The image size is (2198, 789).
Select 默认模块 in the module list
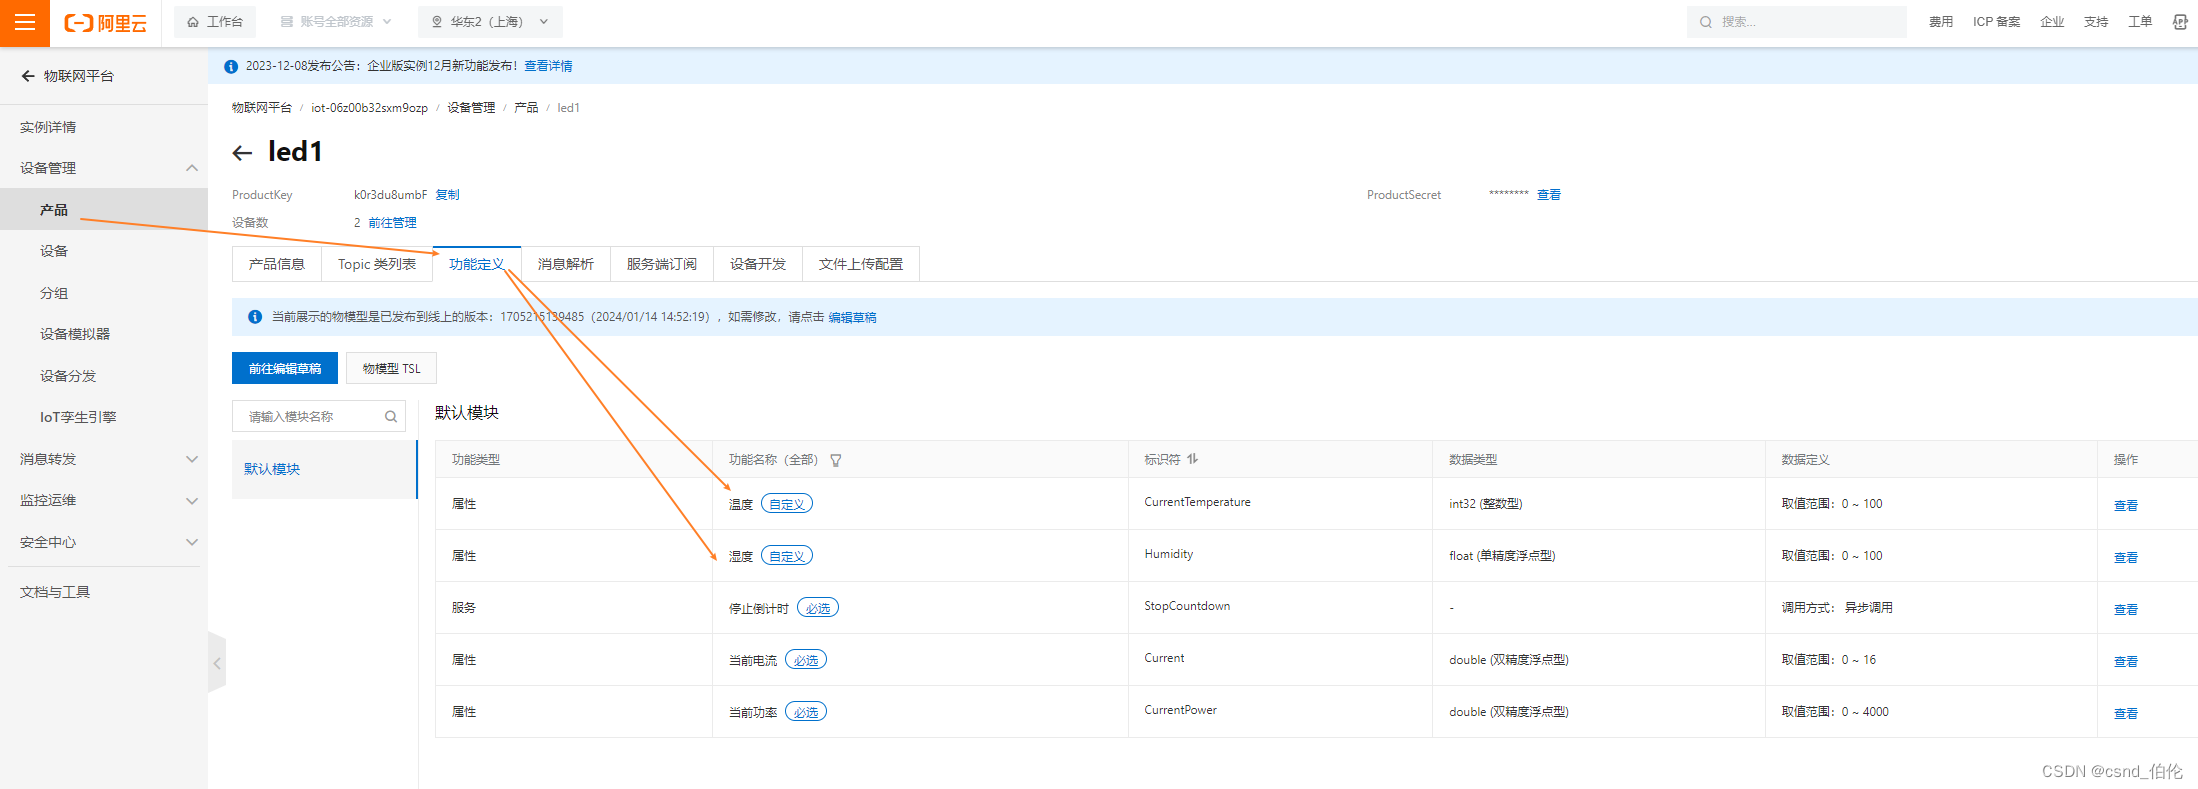324,469
